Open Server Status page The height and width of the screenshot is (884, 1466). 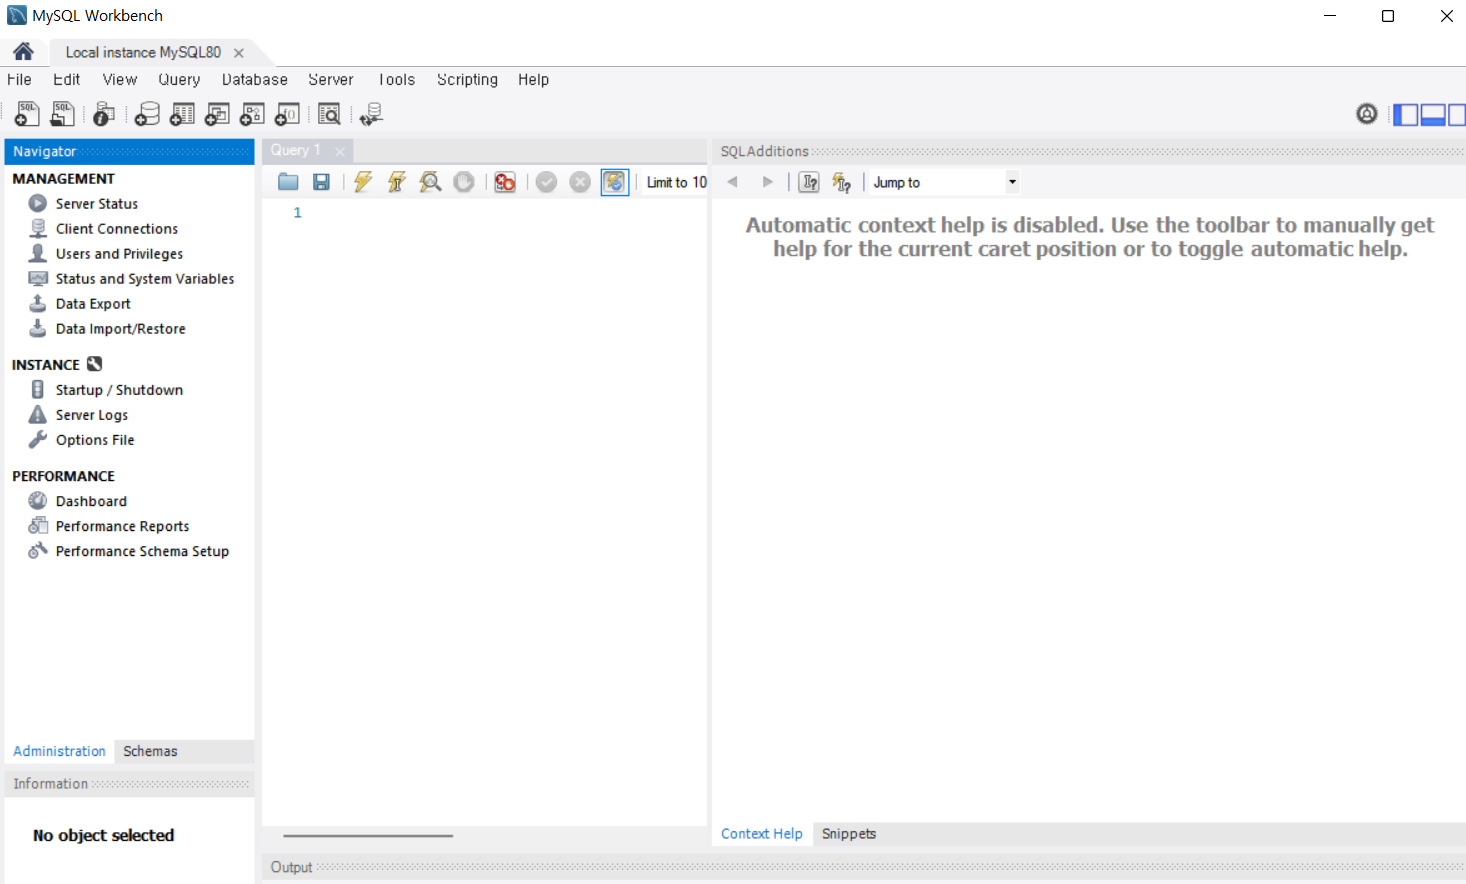click(x=97, y=204)
